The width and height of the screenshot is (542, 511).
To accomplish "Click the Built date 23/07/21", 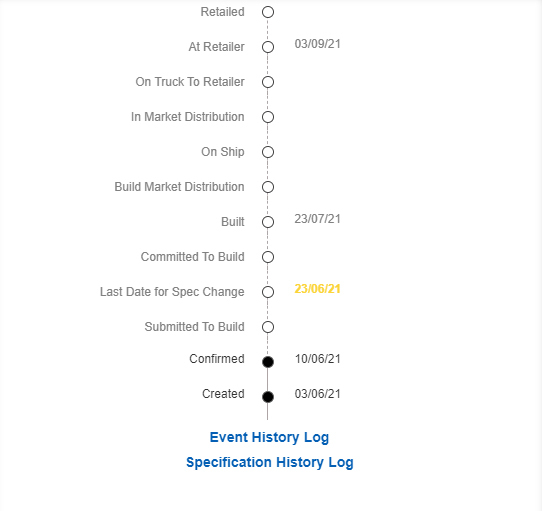I will point(317,219).
